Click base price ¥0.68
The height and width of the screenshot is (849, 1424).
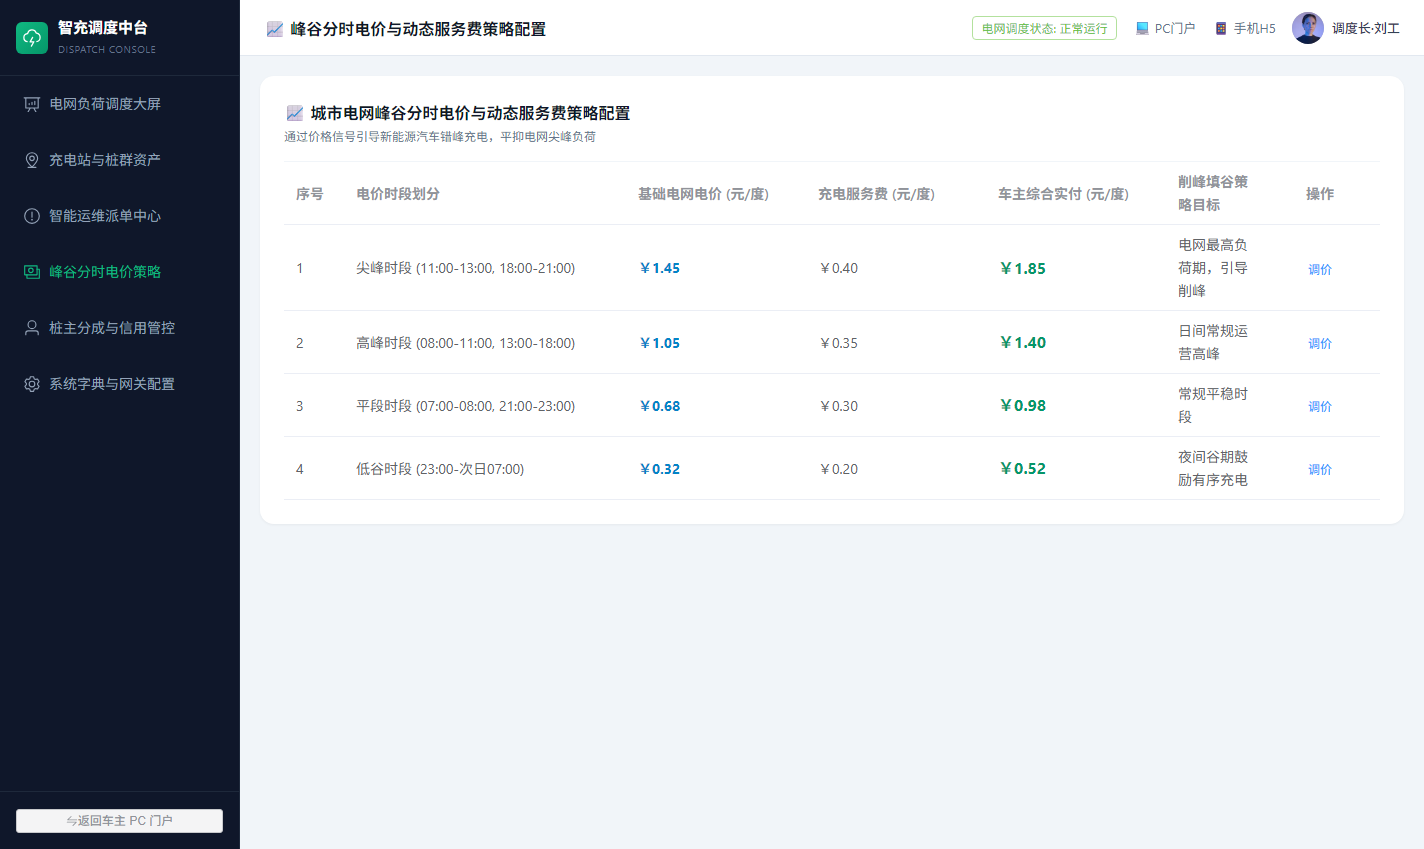point(659,406)
